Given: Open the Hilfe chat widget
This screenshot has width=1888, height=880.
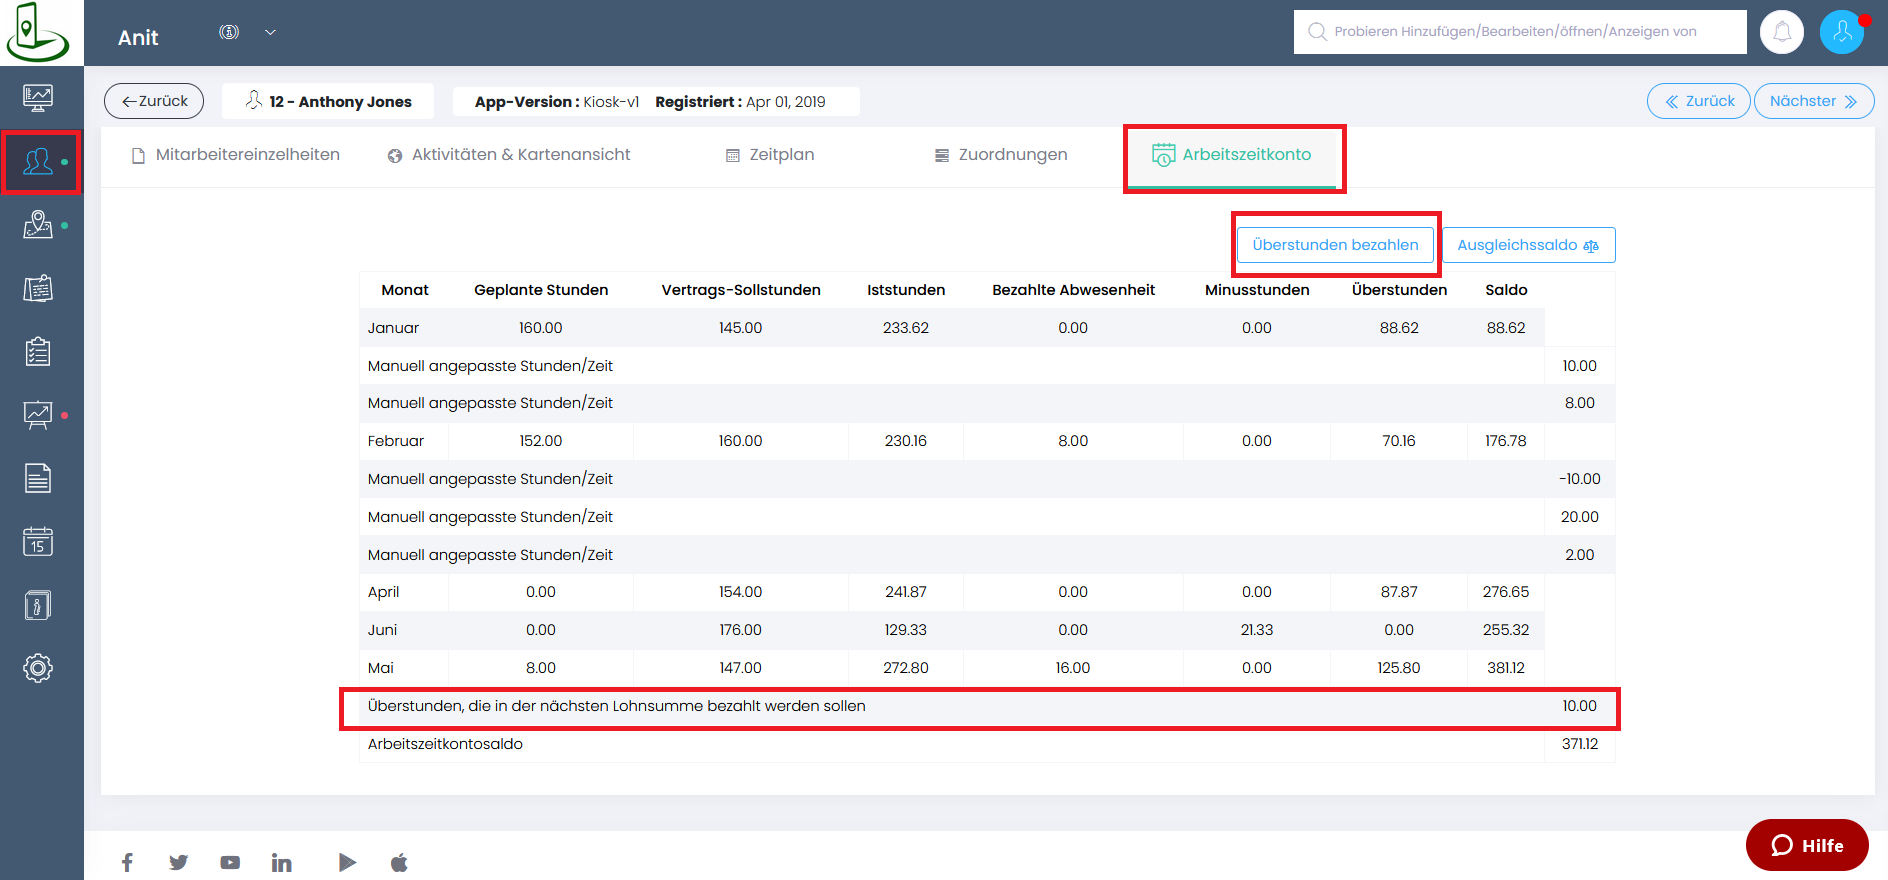Looking at the screenshot, I should click(1807, 845).
